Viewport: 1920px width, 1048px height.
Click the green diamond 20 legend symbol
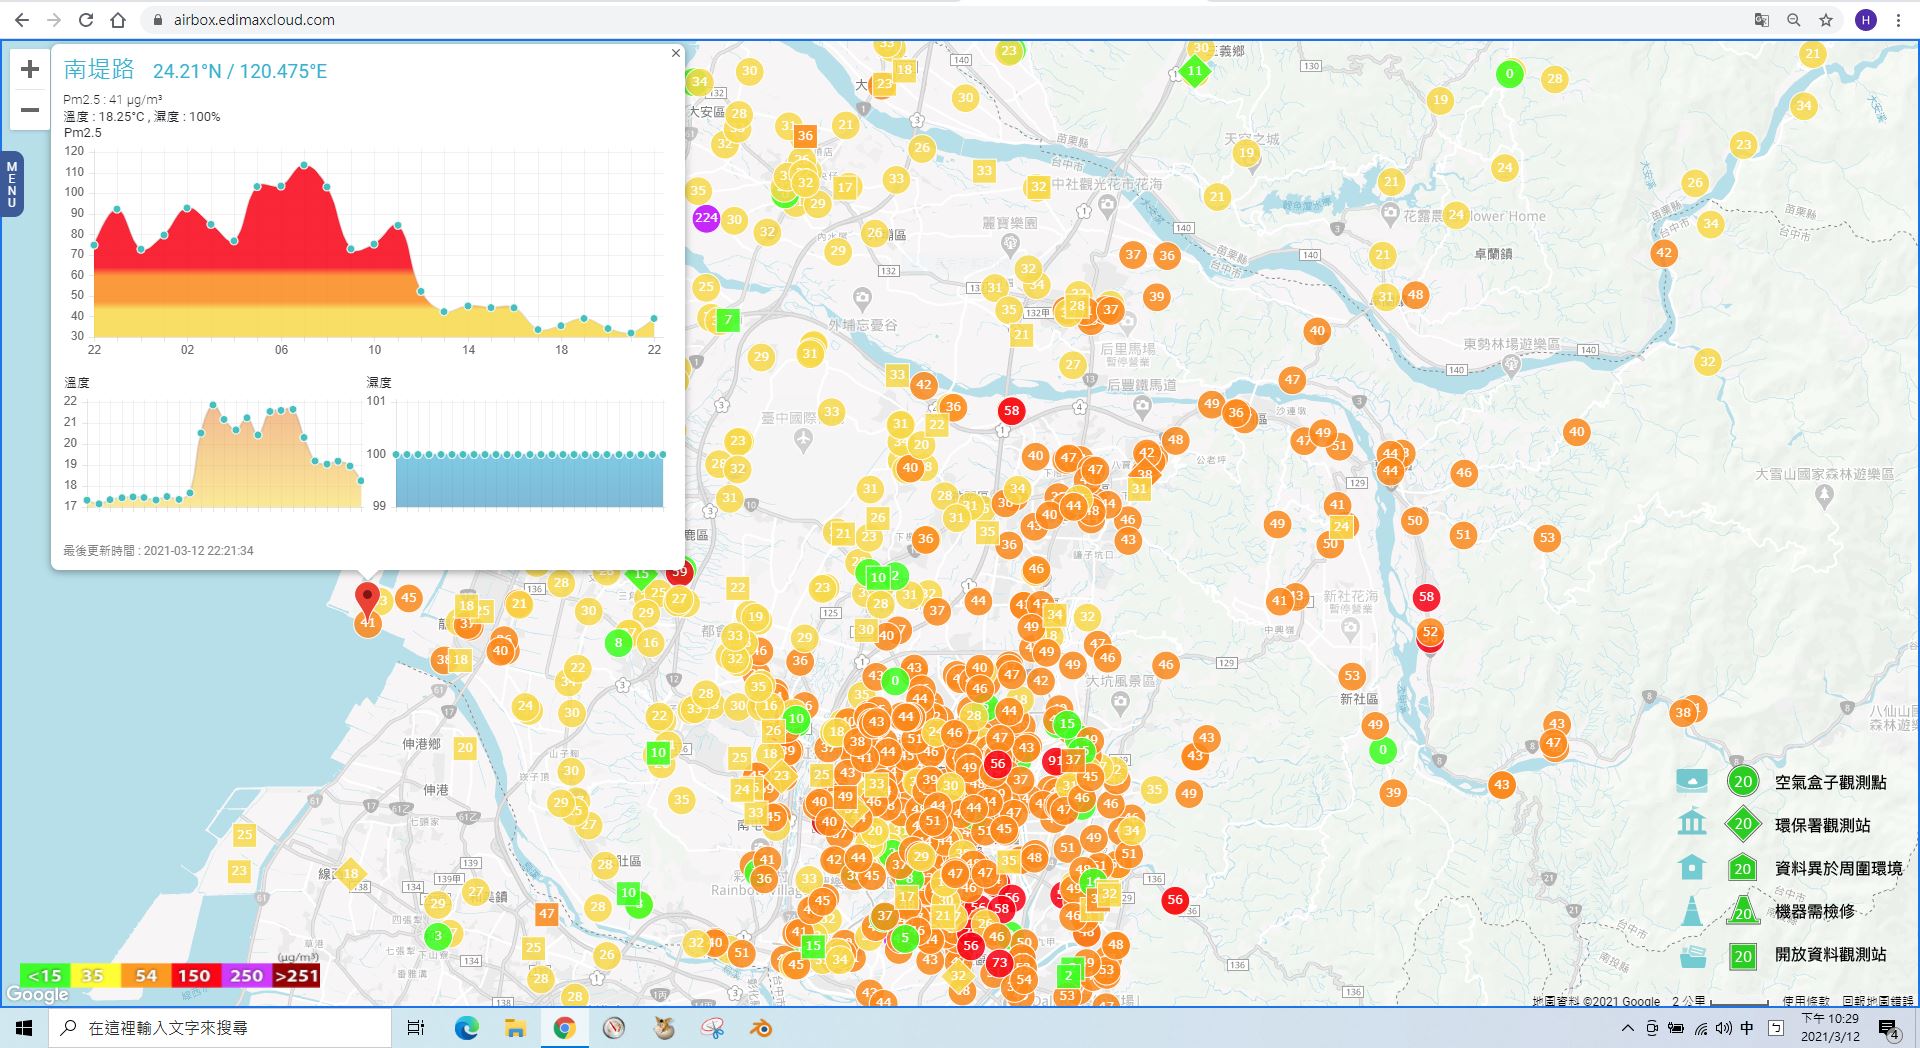(x=1743, y=824)
